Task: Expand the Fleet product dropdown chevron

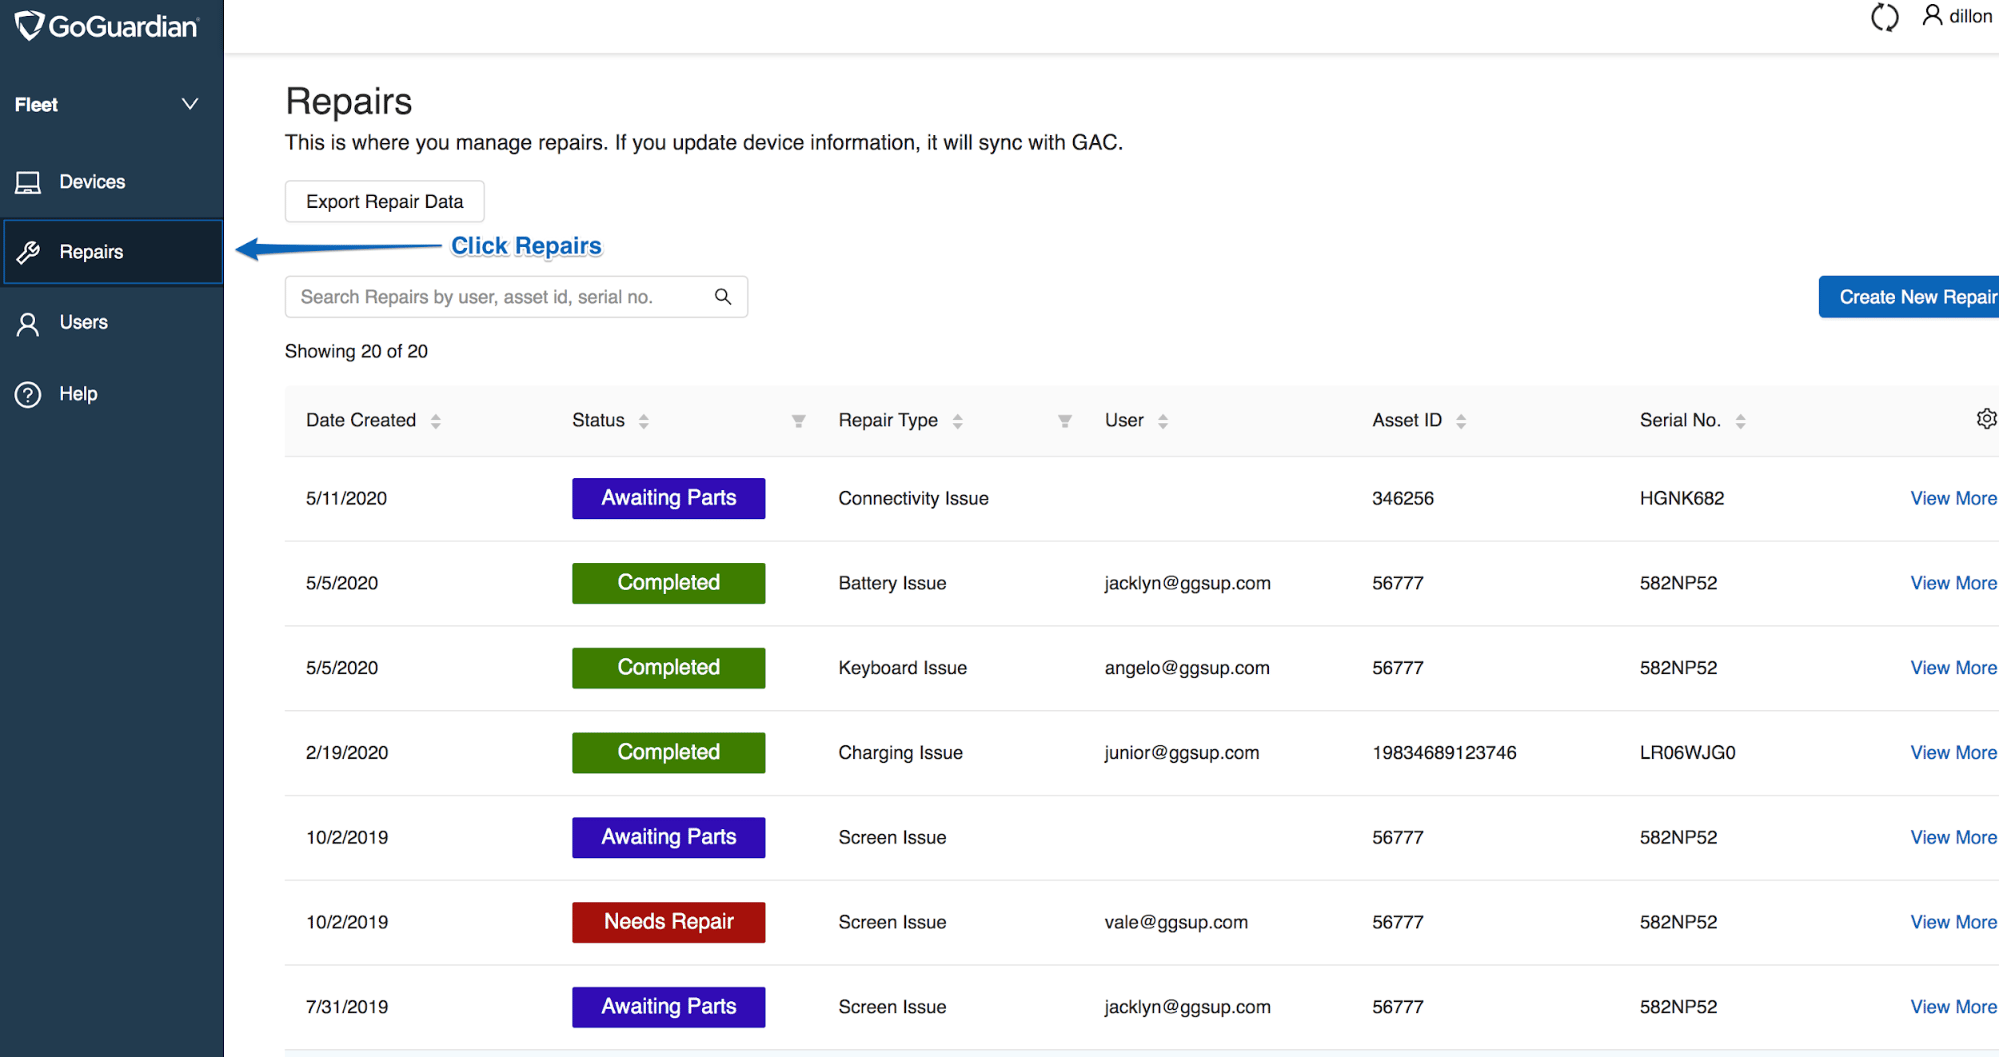Action: [190, 104]
